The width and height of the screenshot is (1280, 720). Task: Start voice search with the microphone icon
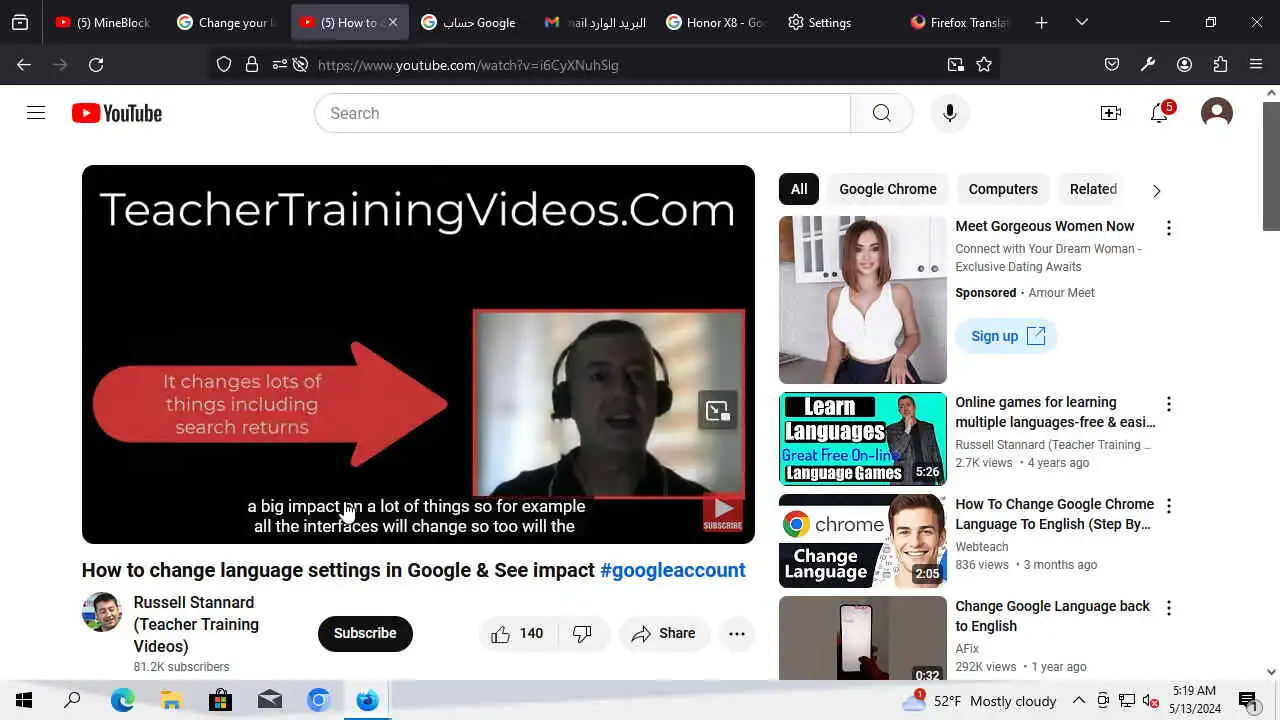pyautogui.click(x=949, y=113)
